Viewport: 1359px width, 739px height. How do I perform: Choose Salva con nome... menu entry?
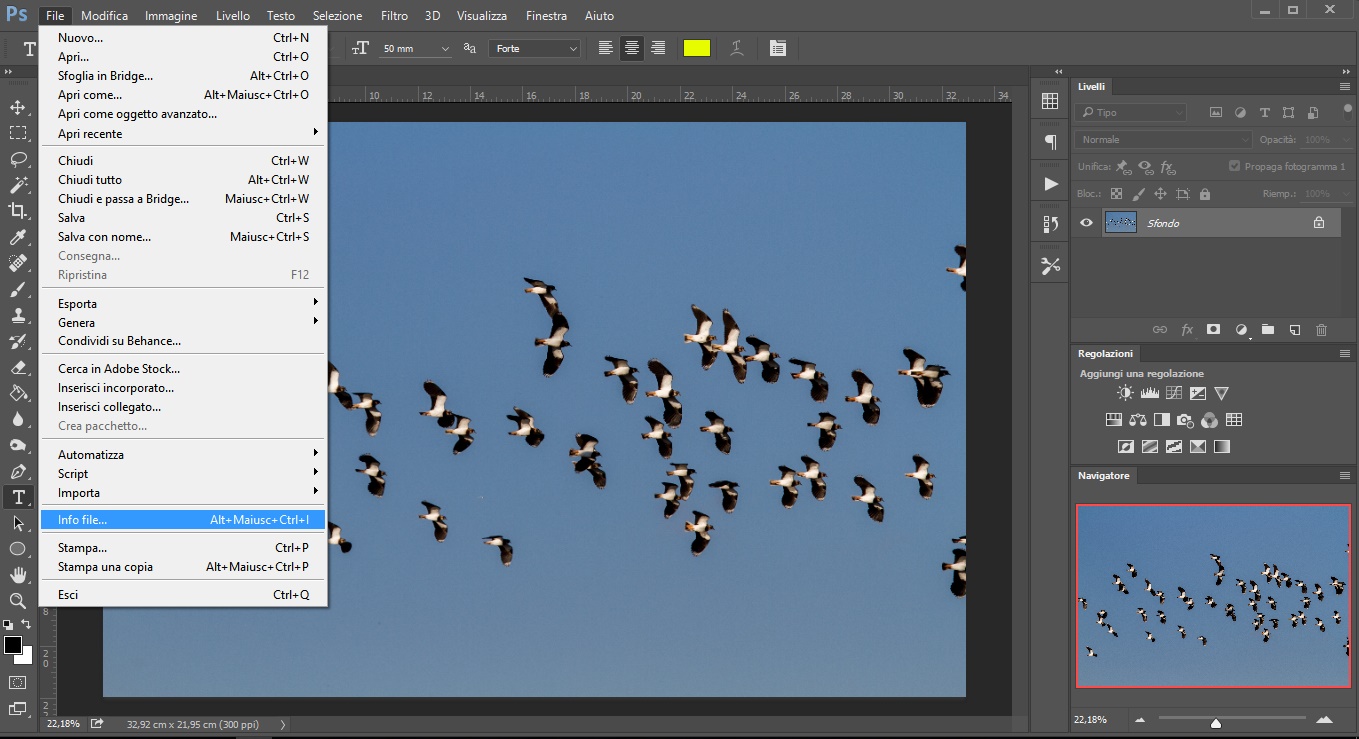tap(182, 237)
